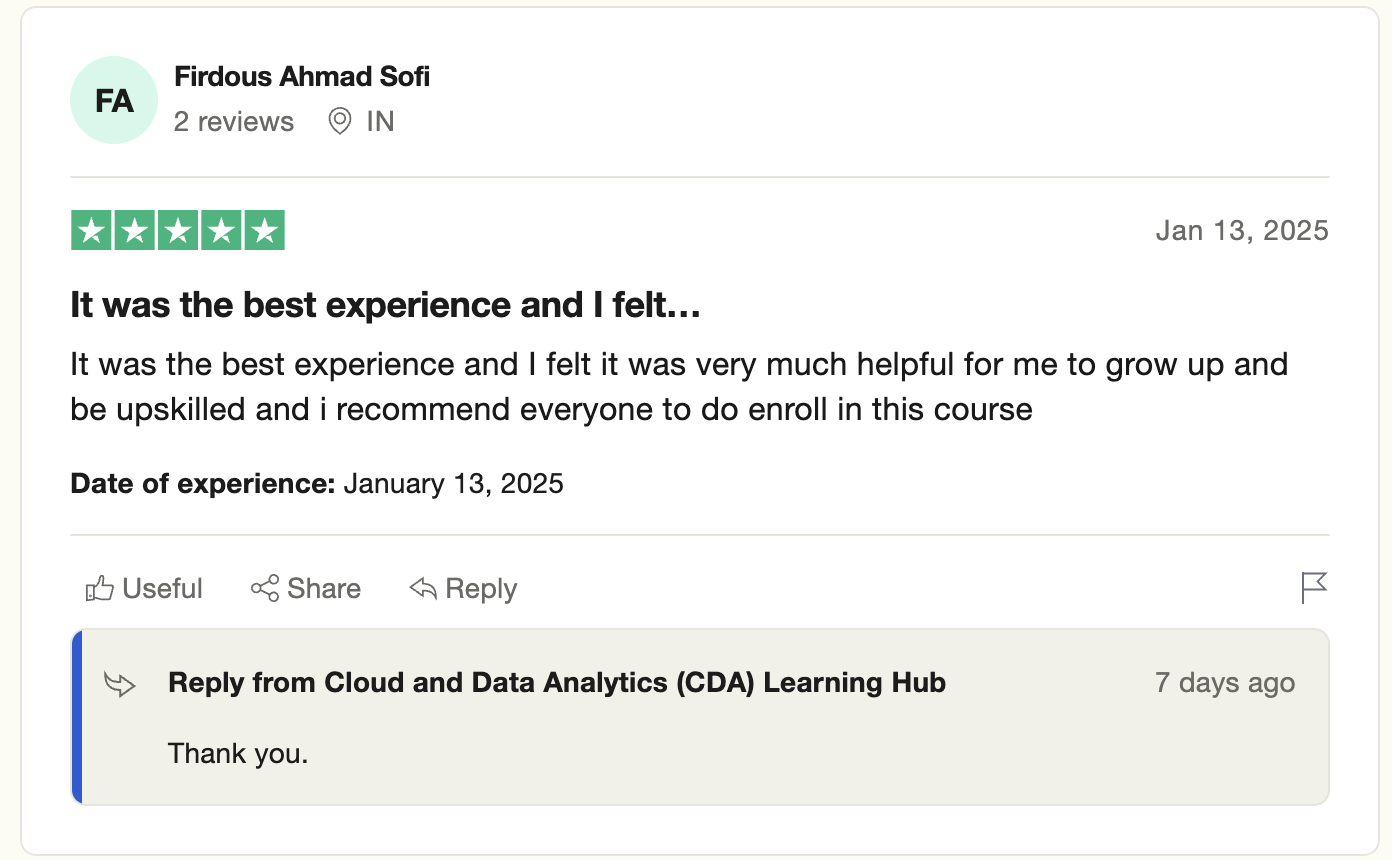Viewport: 1392px width, 860px height.
Task: Click the Jan 13, 2025 review date
Action: coord(1242,231)
